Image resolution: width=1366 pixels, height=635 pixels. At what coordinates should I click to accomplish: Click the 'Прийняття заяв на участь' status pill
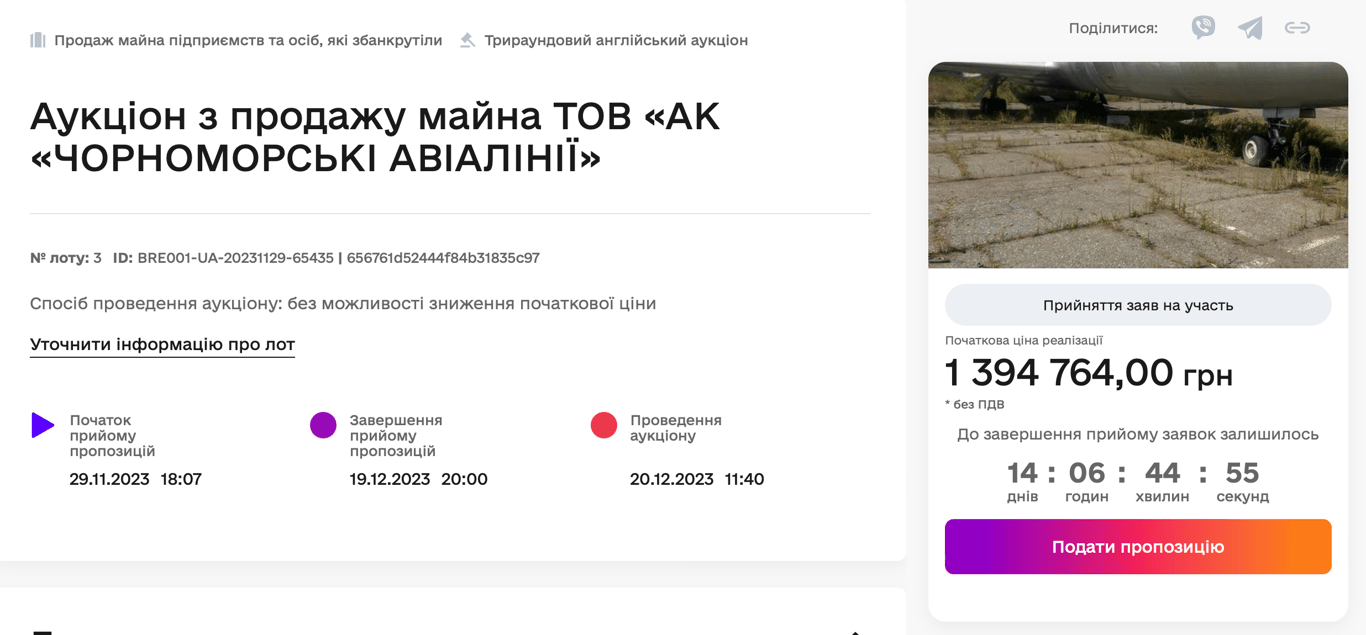click(1138, 305)
